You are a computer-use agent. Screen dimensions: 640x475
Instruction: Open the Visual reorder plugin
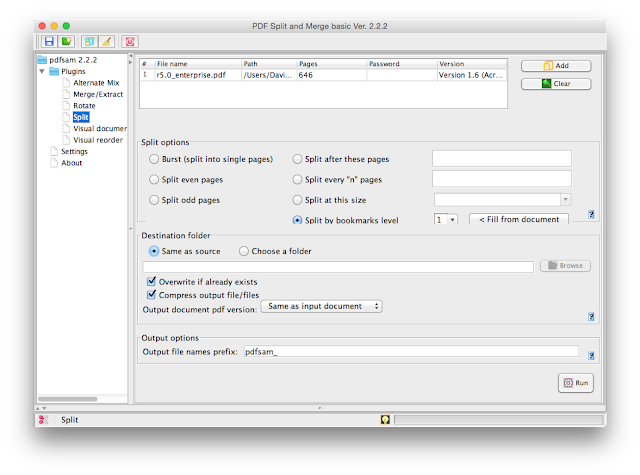[98, 140]
